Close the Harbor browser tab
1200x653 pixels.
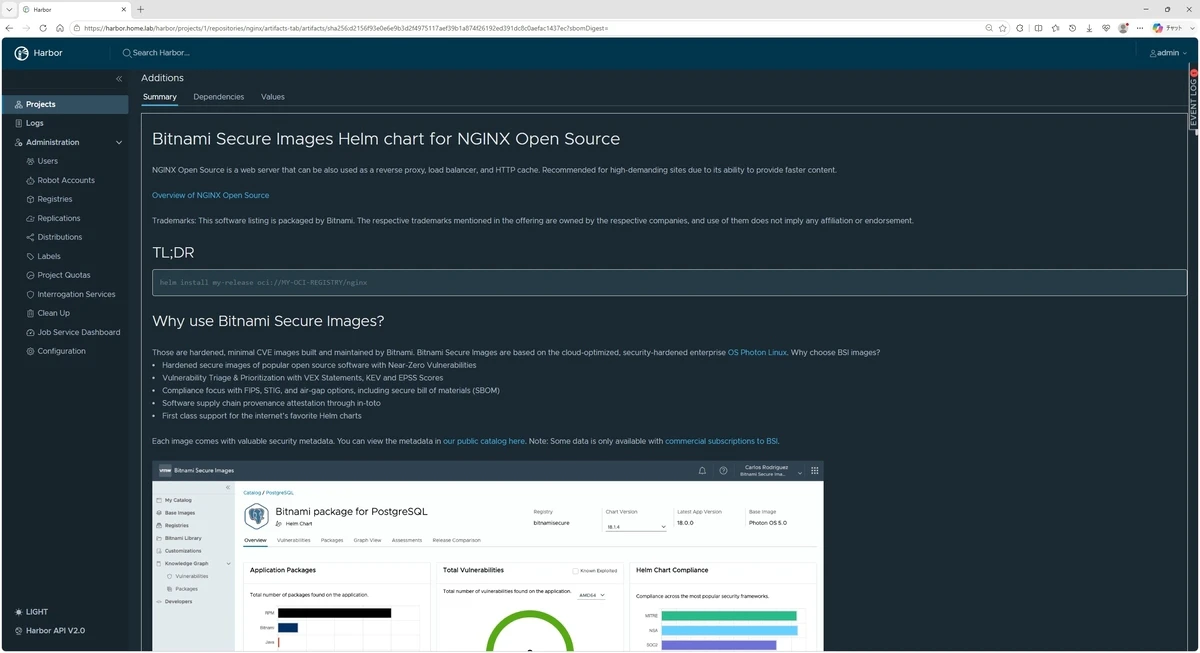(x=124, y=9)
